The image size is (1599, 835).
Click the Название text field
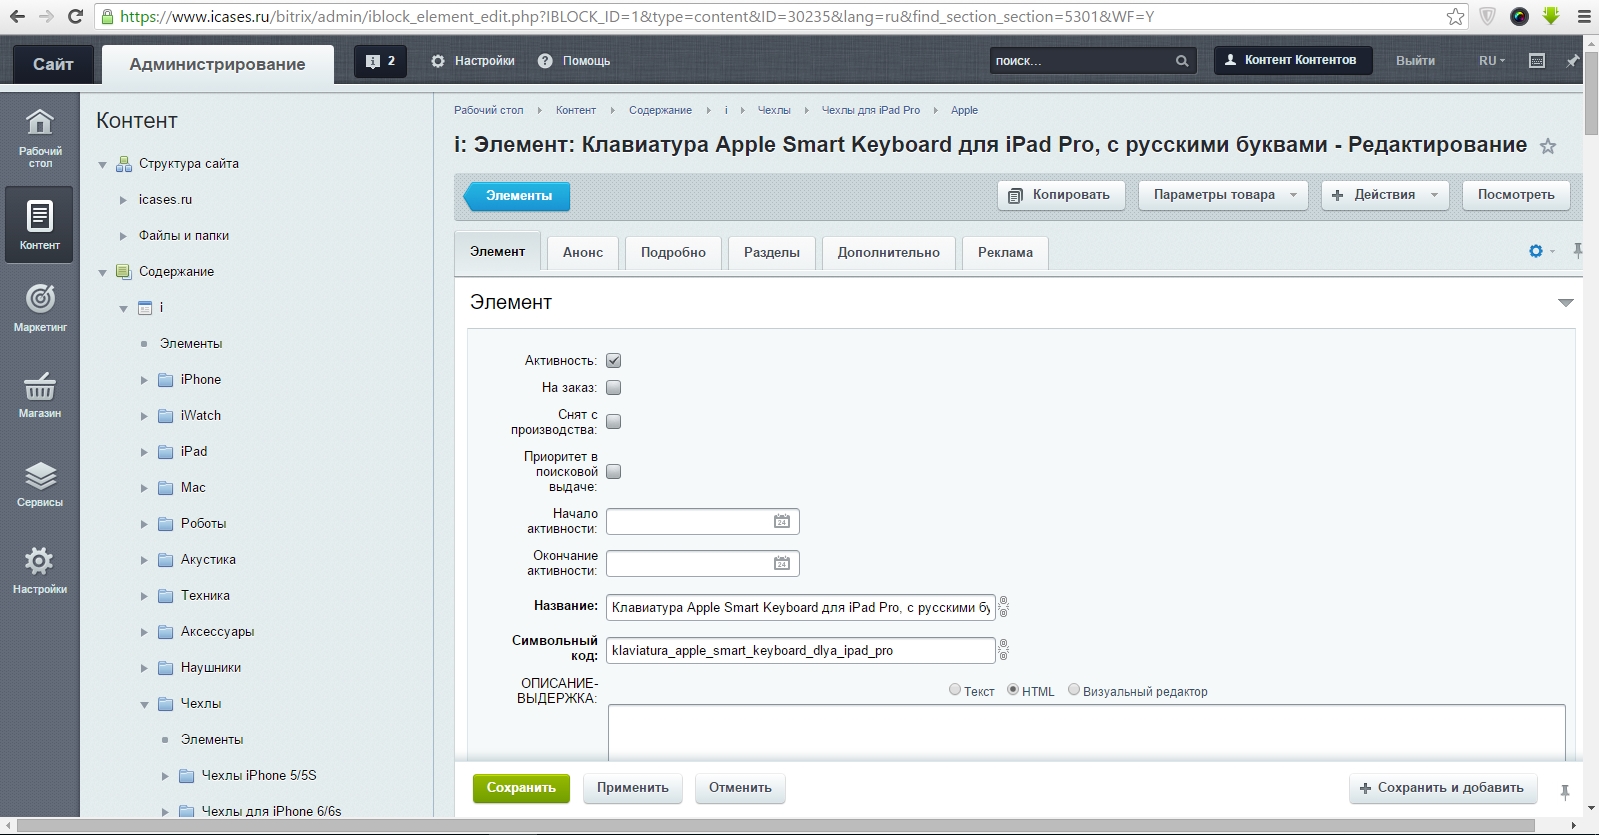point(801,607)
